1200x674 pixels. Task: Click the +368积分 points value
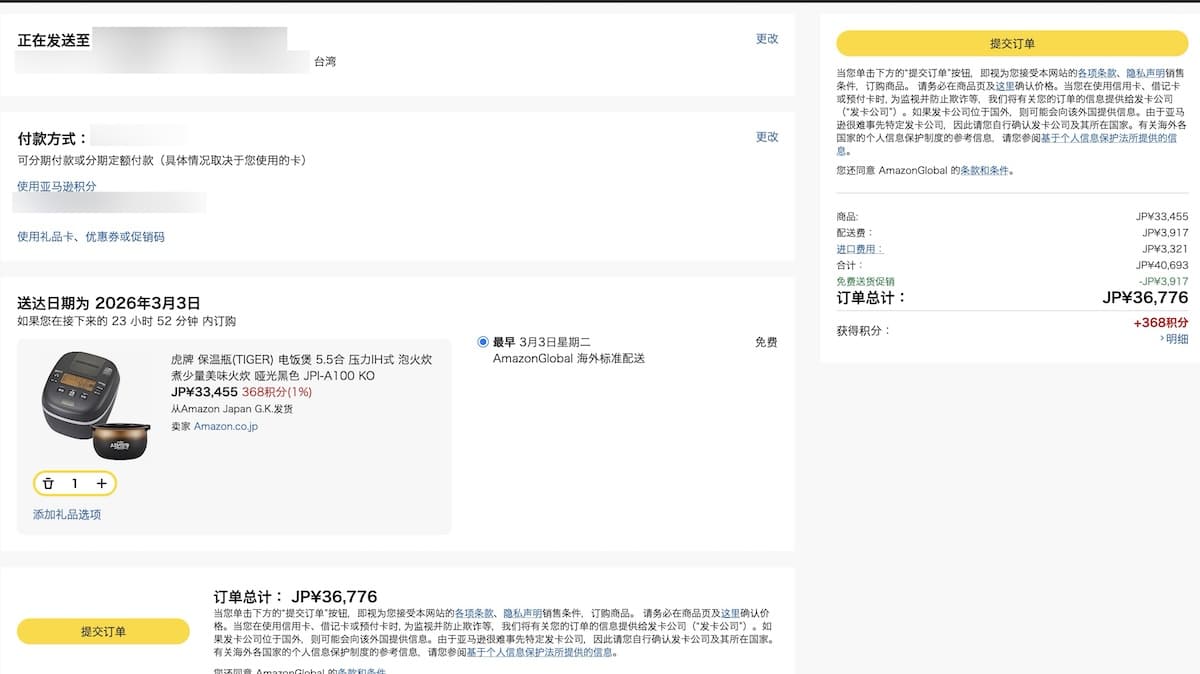coord(1161,323)
